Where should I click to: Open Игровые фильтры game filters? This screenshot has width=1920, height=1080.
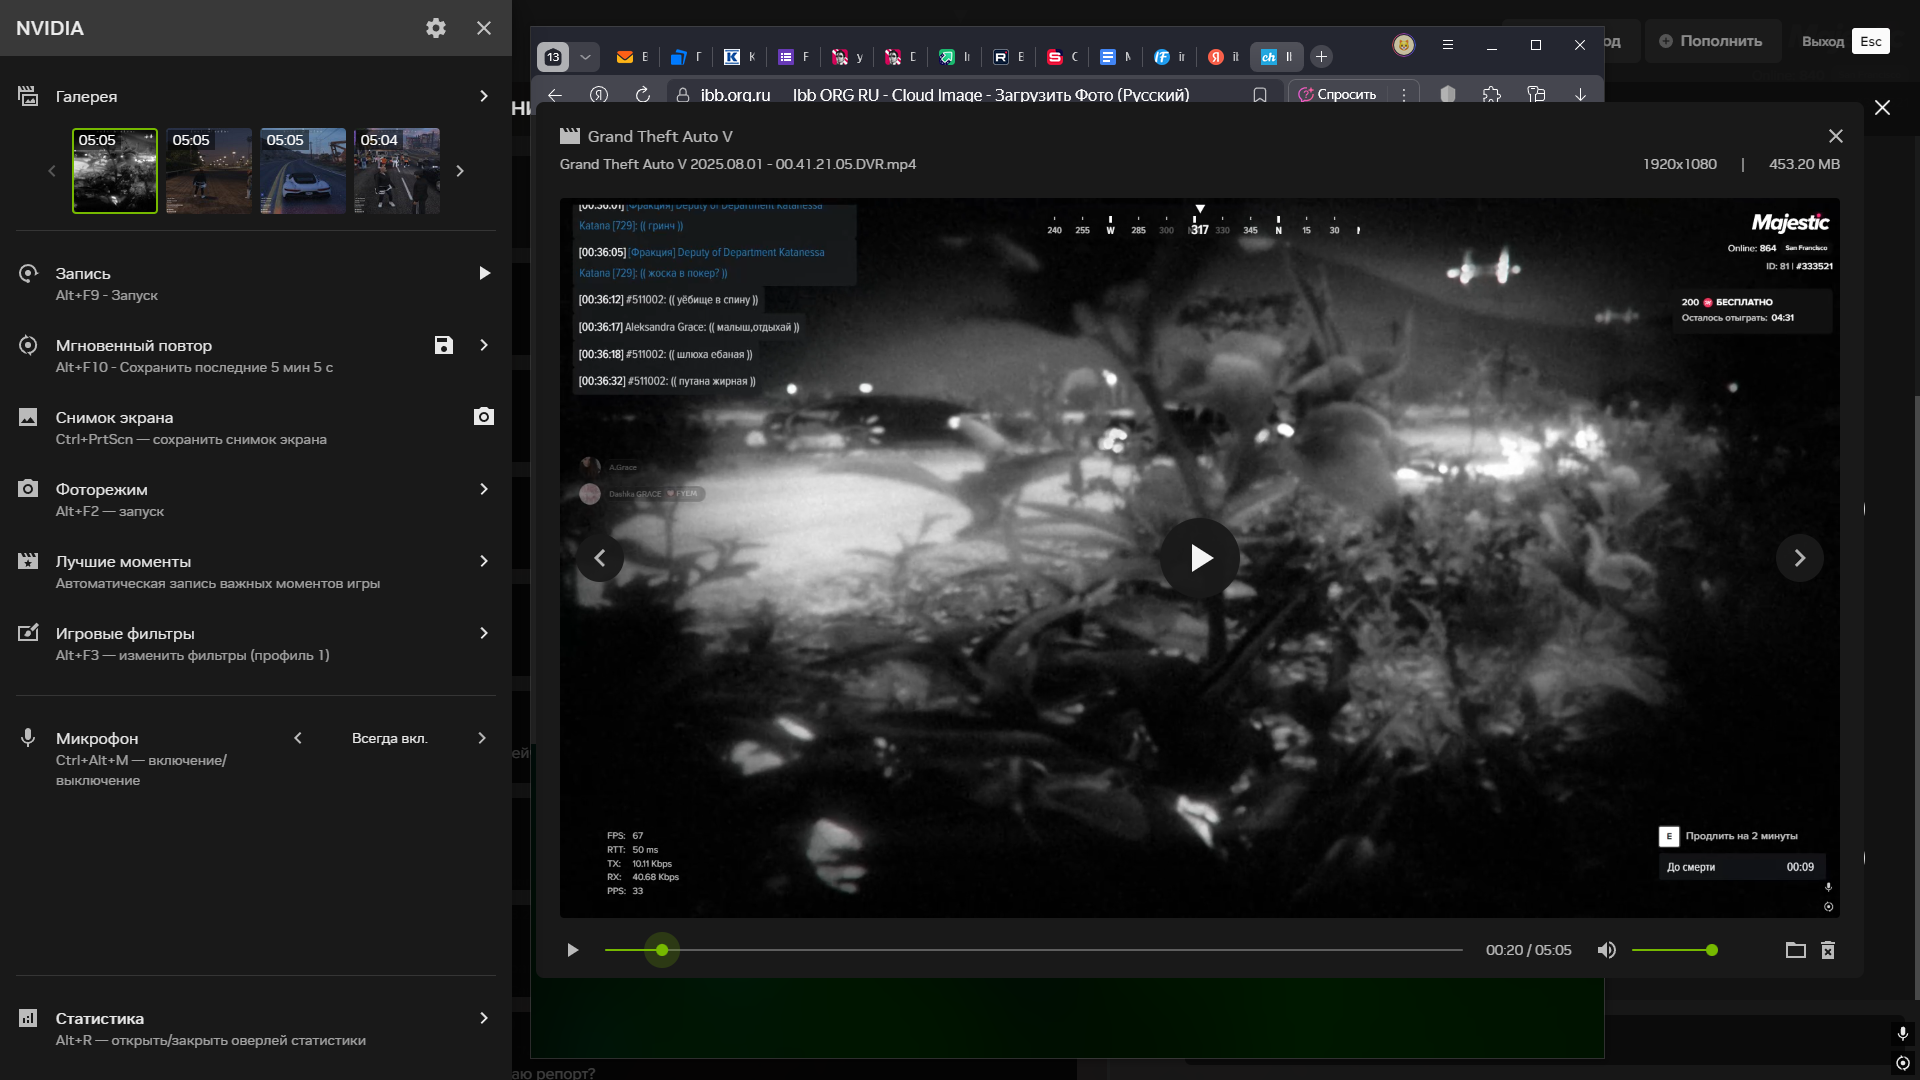[x=125, y=633]
